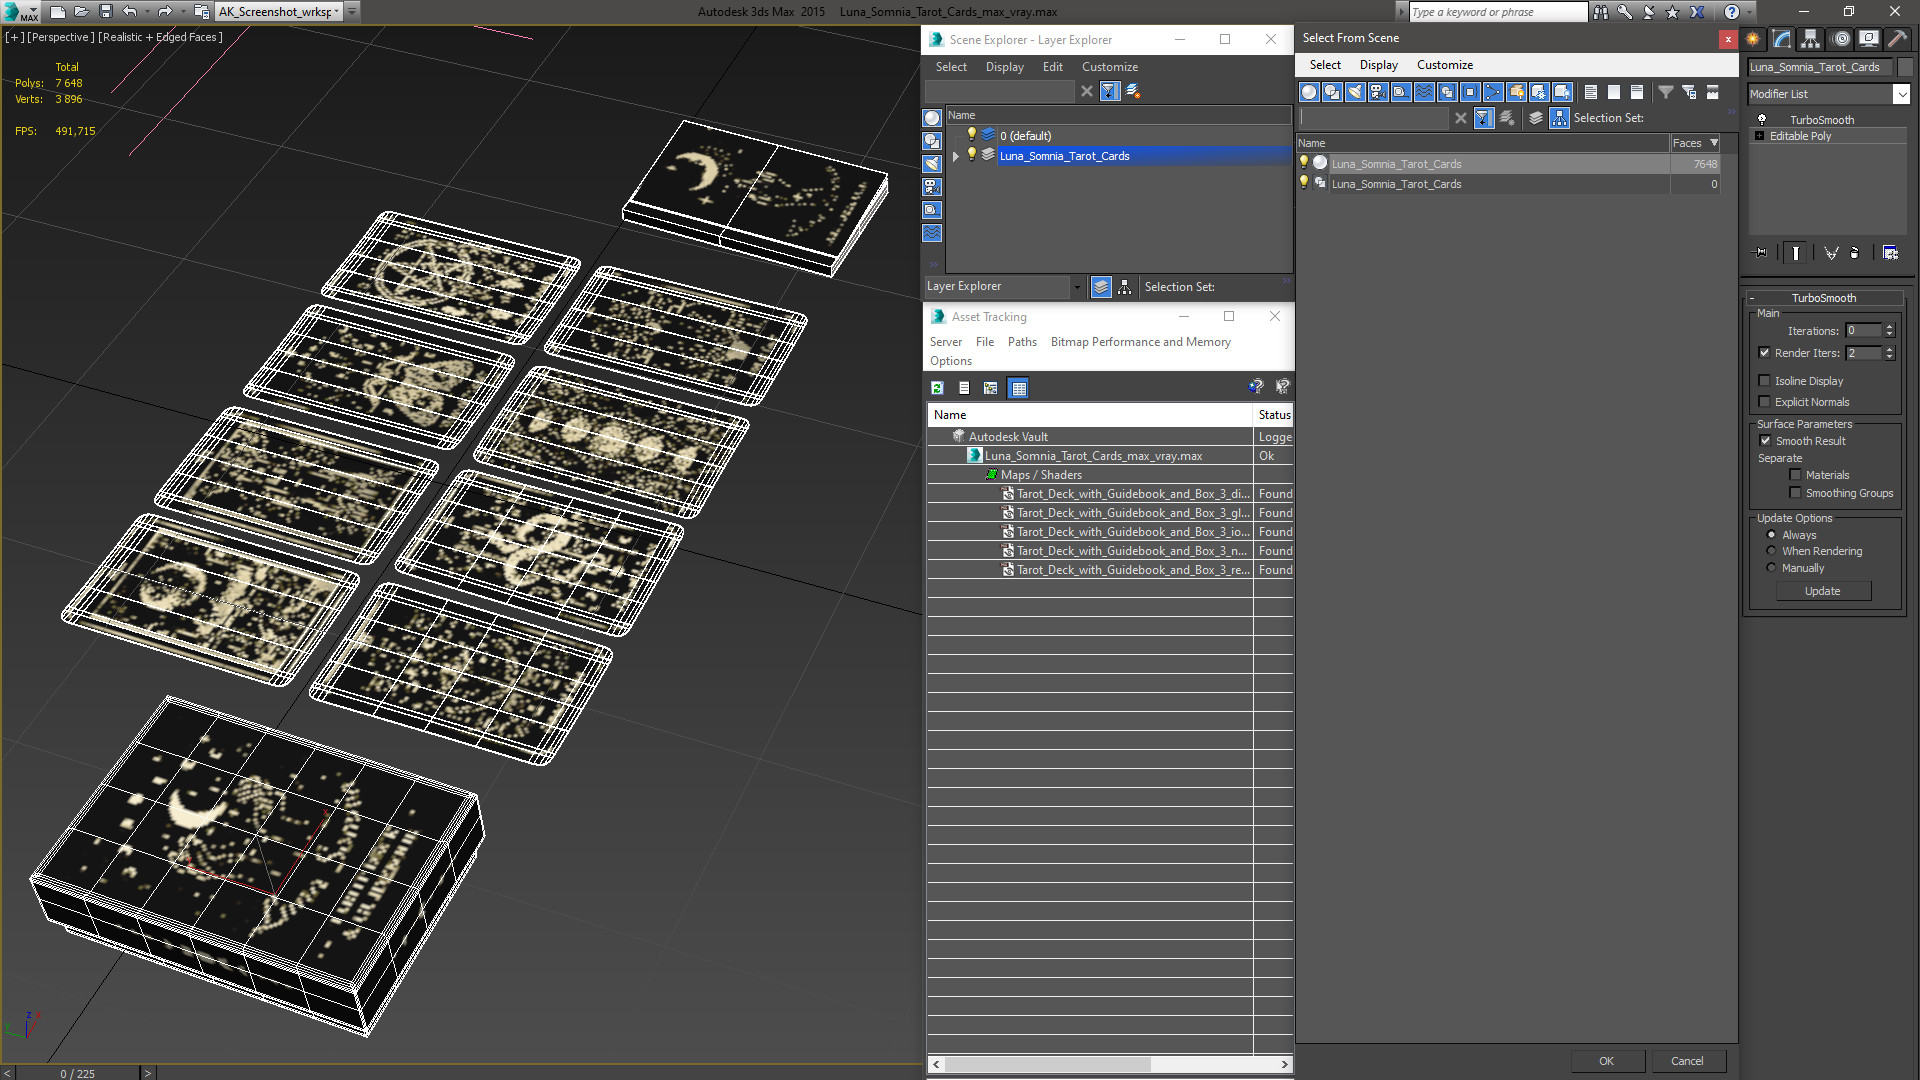Click Select All icon in Select From Scene

(x=1591, y=92)
